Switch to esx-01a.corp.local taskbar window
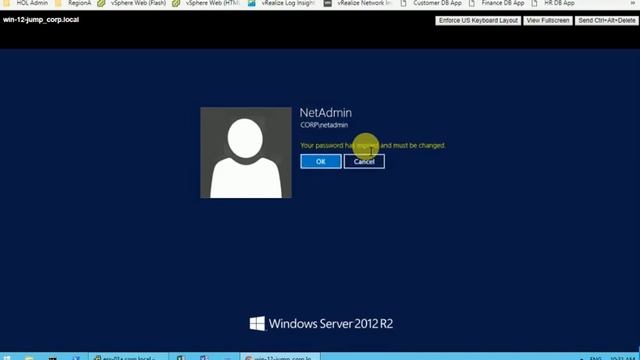The width and height of the screenshot is (640, 360). click(128, 357)
